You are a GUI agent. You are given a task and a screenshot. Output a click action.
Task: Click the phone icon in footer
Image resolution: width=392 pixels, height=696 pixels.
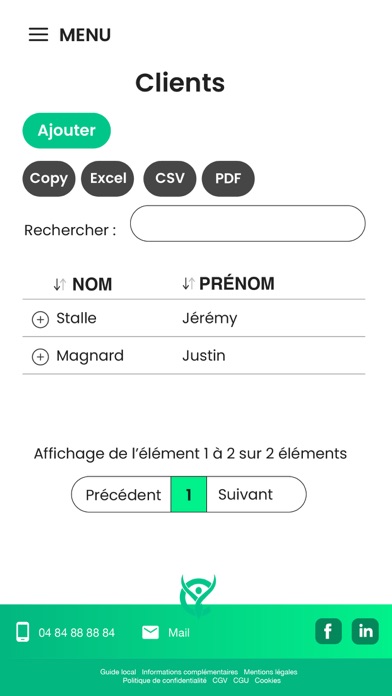click(23, 632)
